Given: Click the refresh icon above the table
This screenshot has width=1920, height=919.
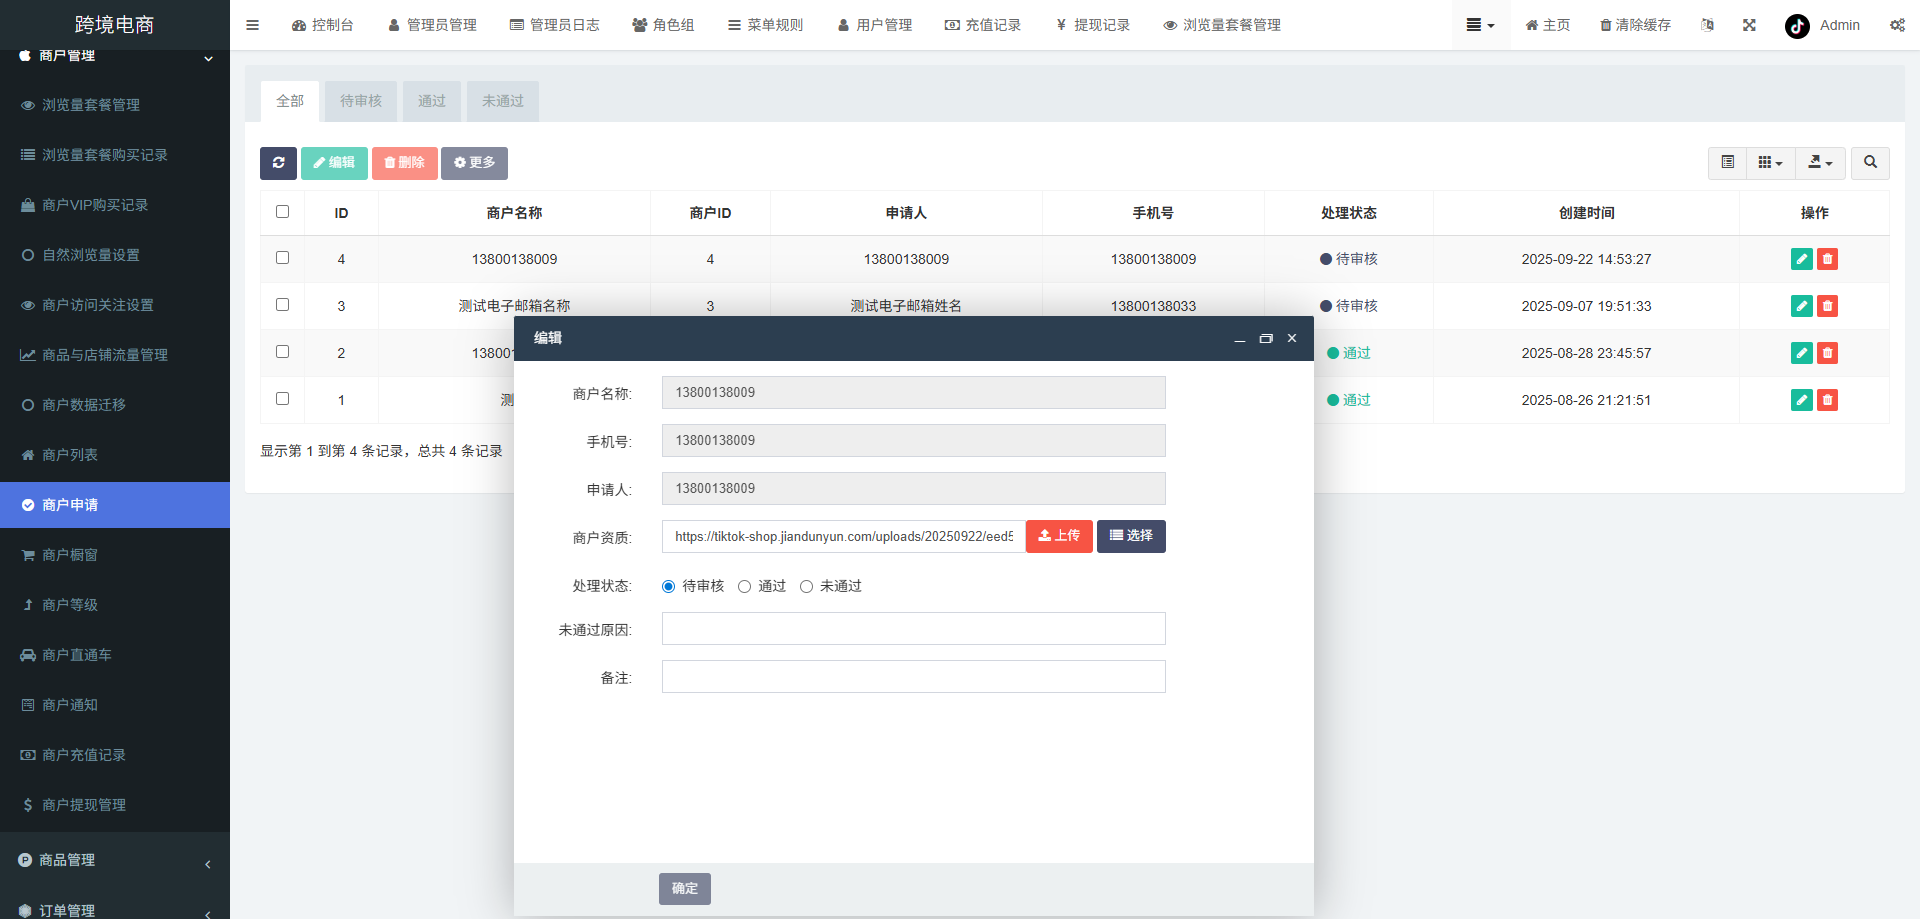Looking at the screenshot, I should (278, 163).
